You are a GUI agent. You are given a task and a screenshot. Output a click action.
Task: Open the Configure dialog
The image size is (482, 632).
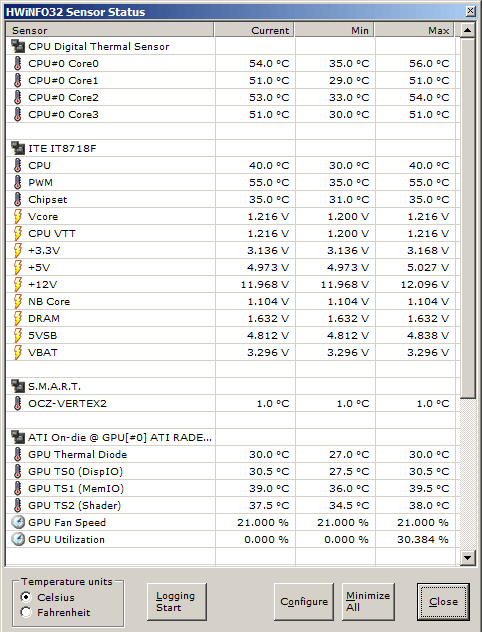point(304,602)
